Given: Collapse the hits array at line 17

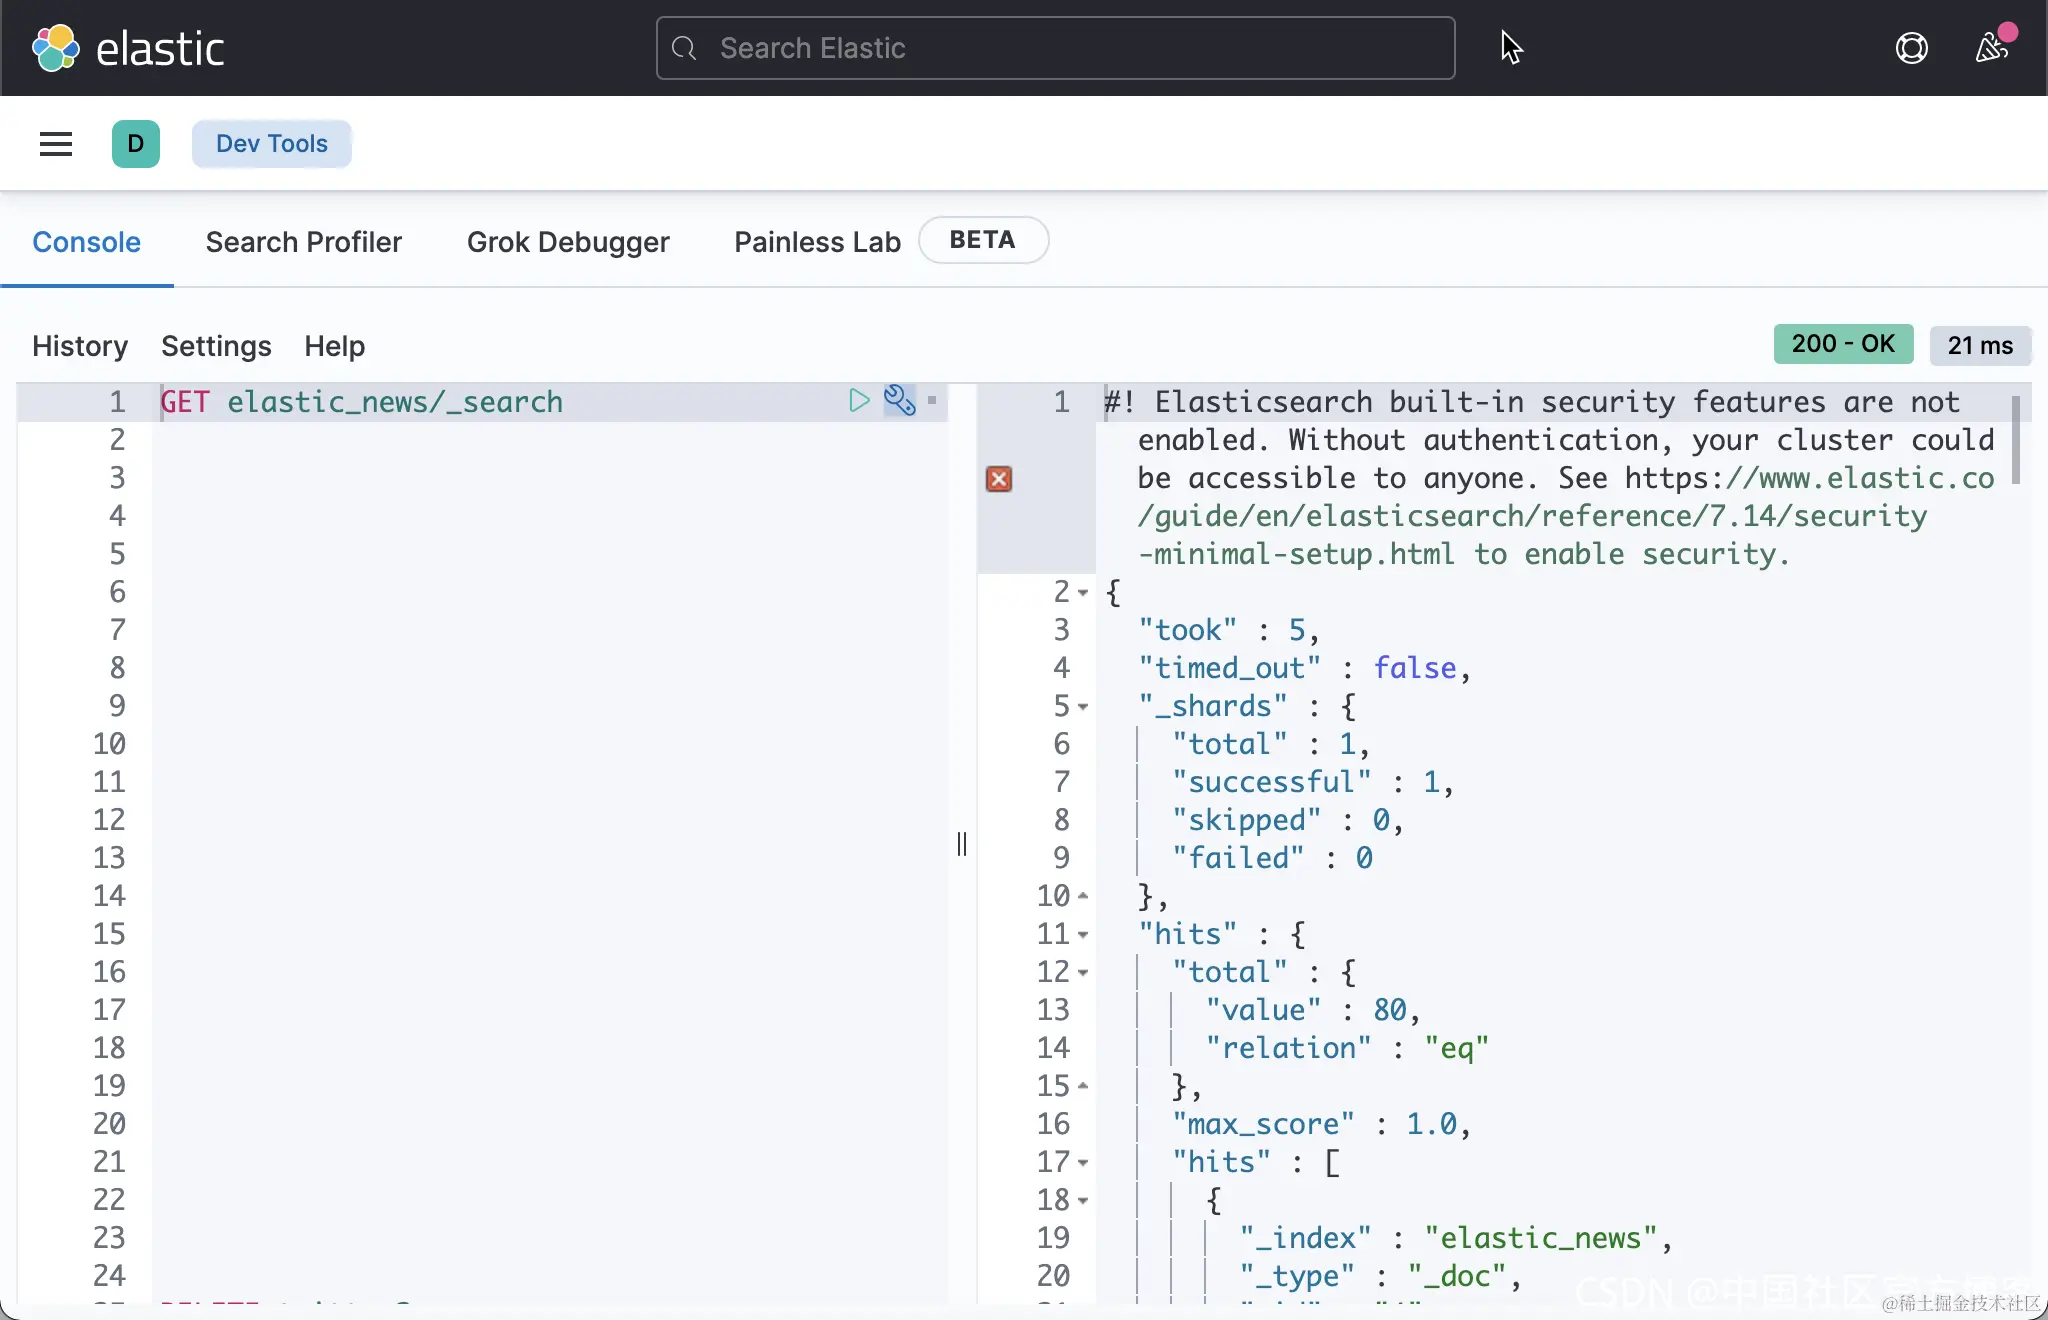Looking at the screenshot, I should [x=1083, y=1163].
